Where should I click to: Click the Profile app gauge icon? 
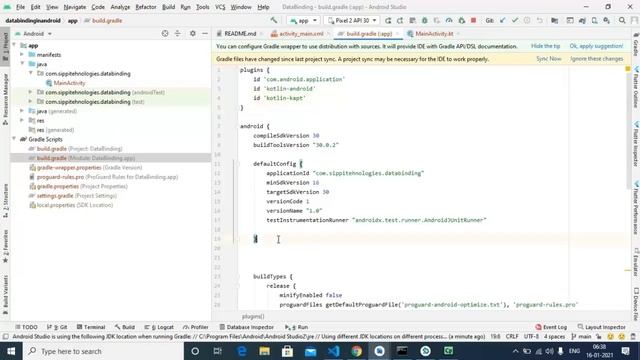point(449,20)
